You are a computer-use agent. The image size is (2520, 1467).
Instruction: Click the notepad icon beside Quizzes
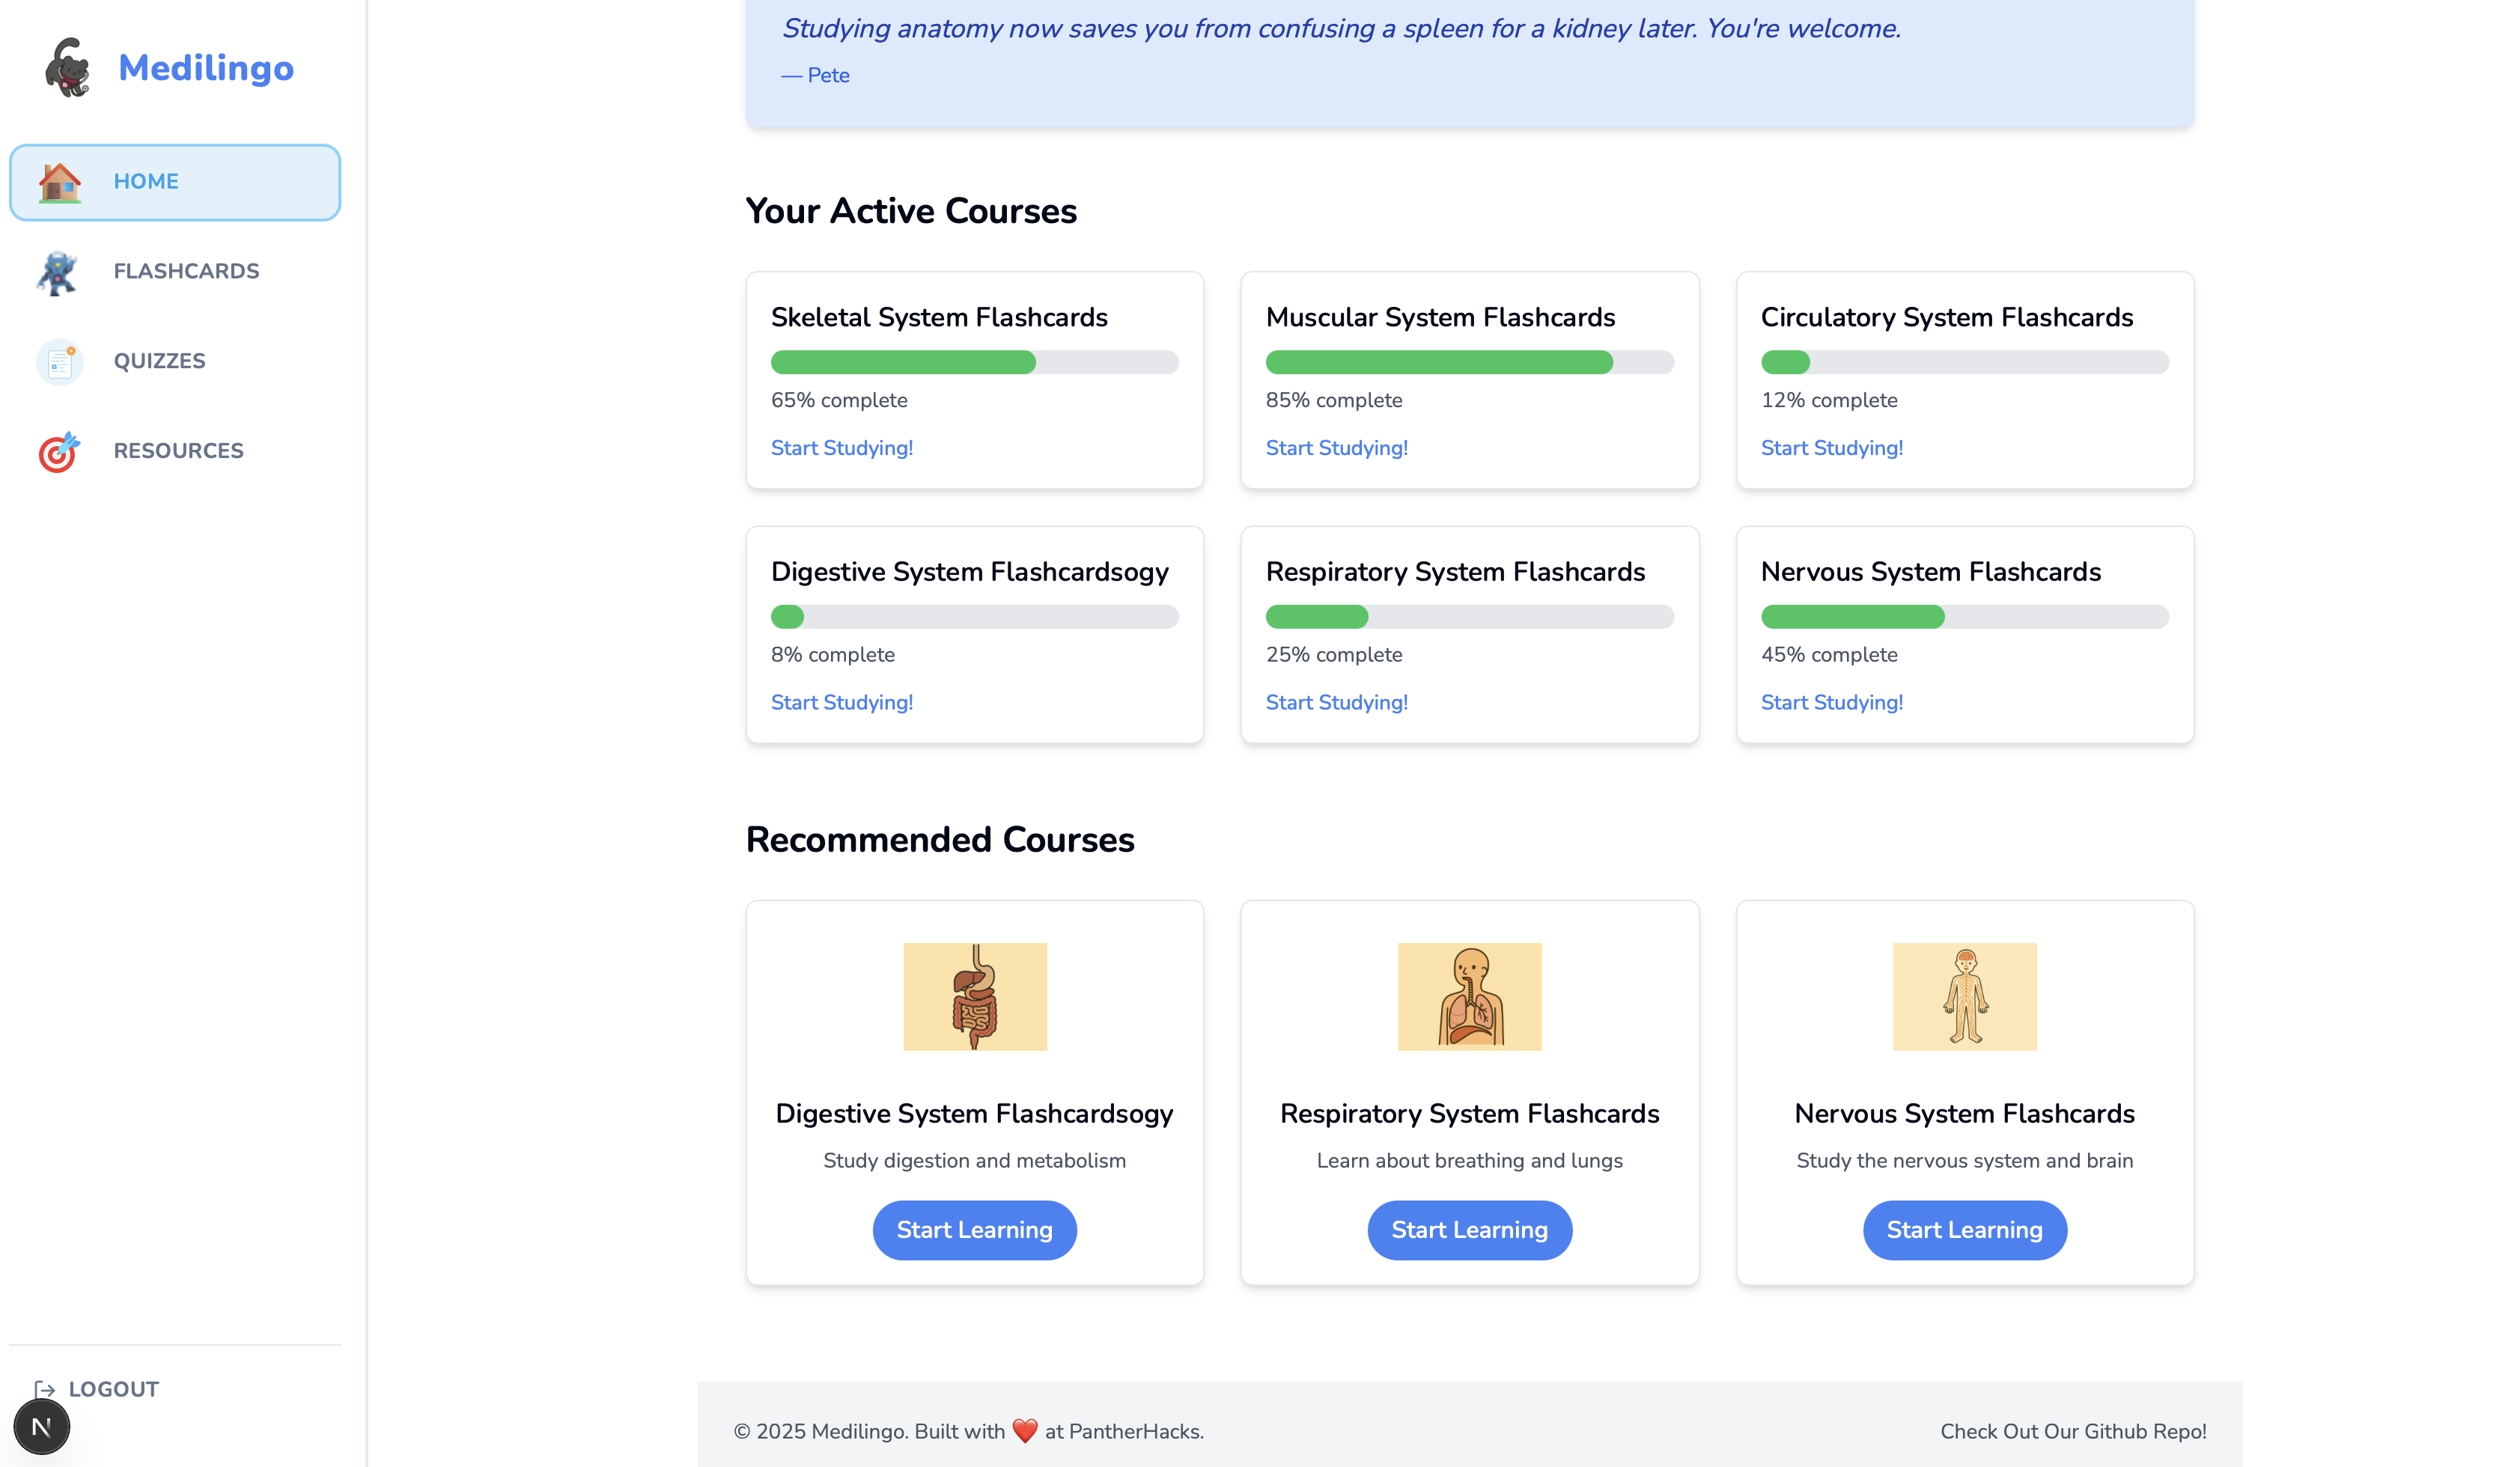click(60, 361)
